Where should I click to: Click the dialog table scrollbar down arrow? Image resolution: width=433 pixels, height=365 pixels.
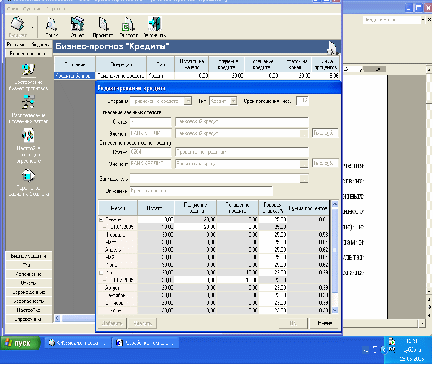pyautogui.click(x=335, y=310)
